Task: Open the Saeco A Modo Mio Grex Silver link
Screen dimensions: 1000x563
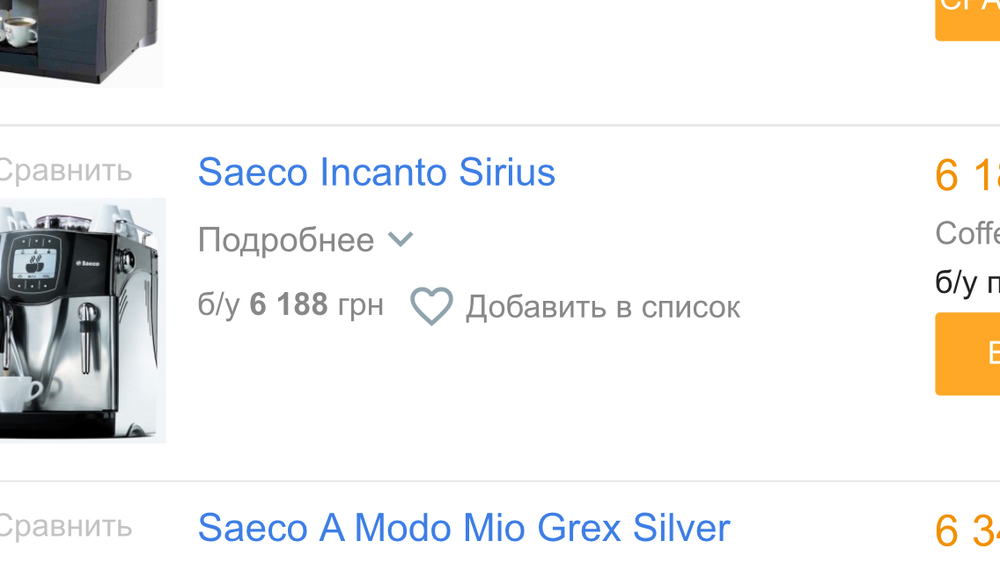Action: 464,527
